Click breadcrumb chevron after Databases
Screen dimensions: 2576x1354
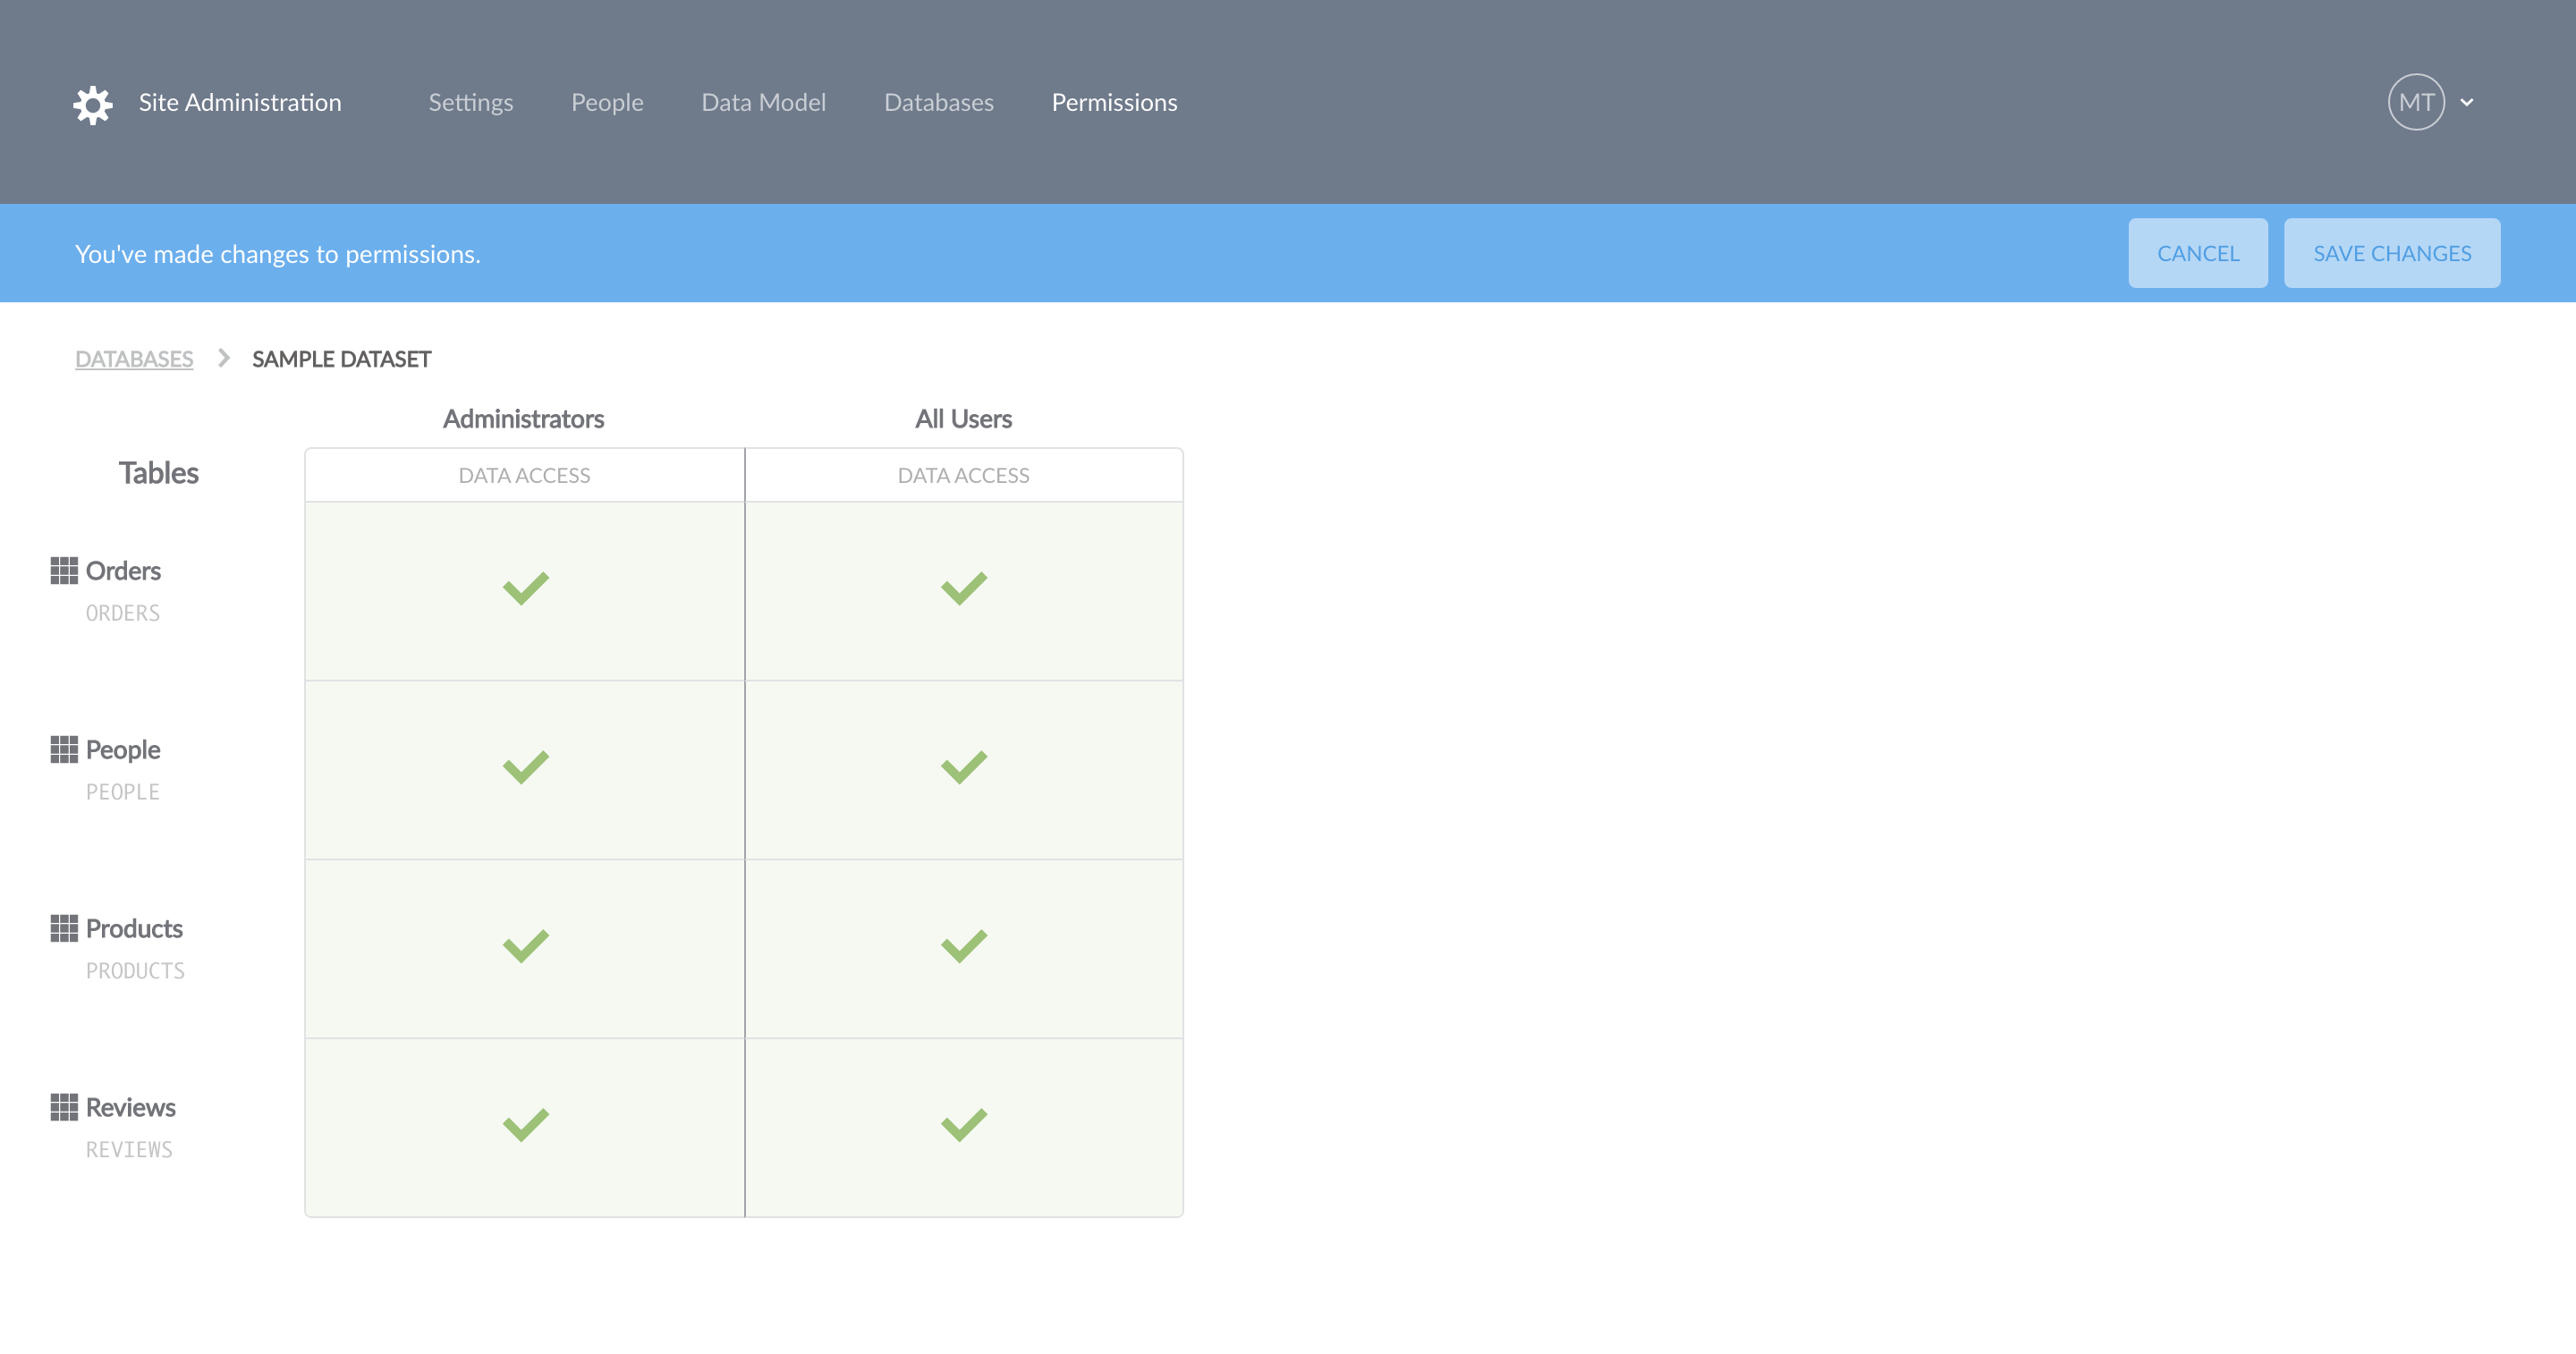(224, 358)
